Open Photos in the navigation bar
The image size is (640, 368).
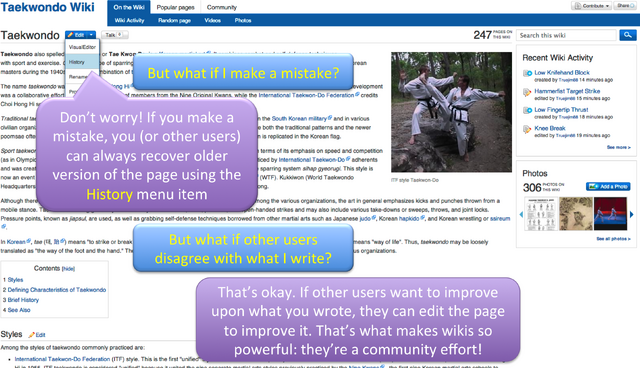click(243, 20)
